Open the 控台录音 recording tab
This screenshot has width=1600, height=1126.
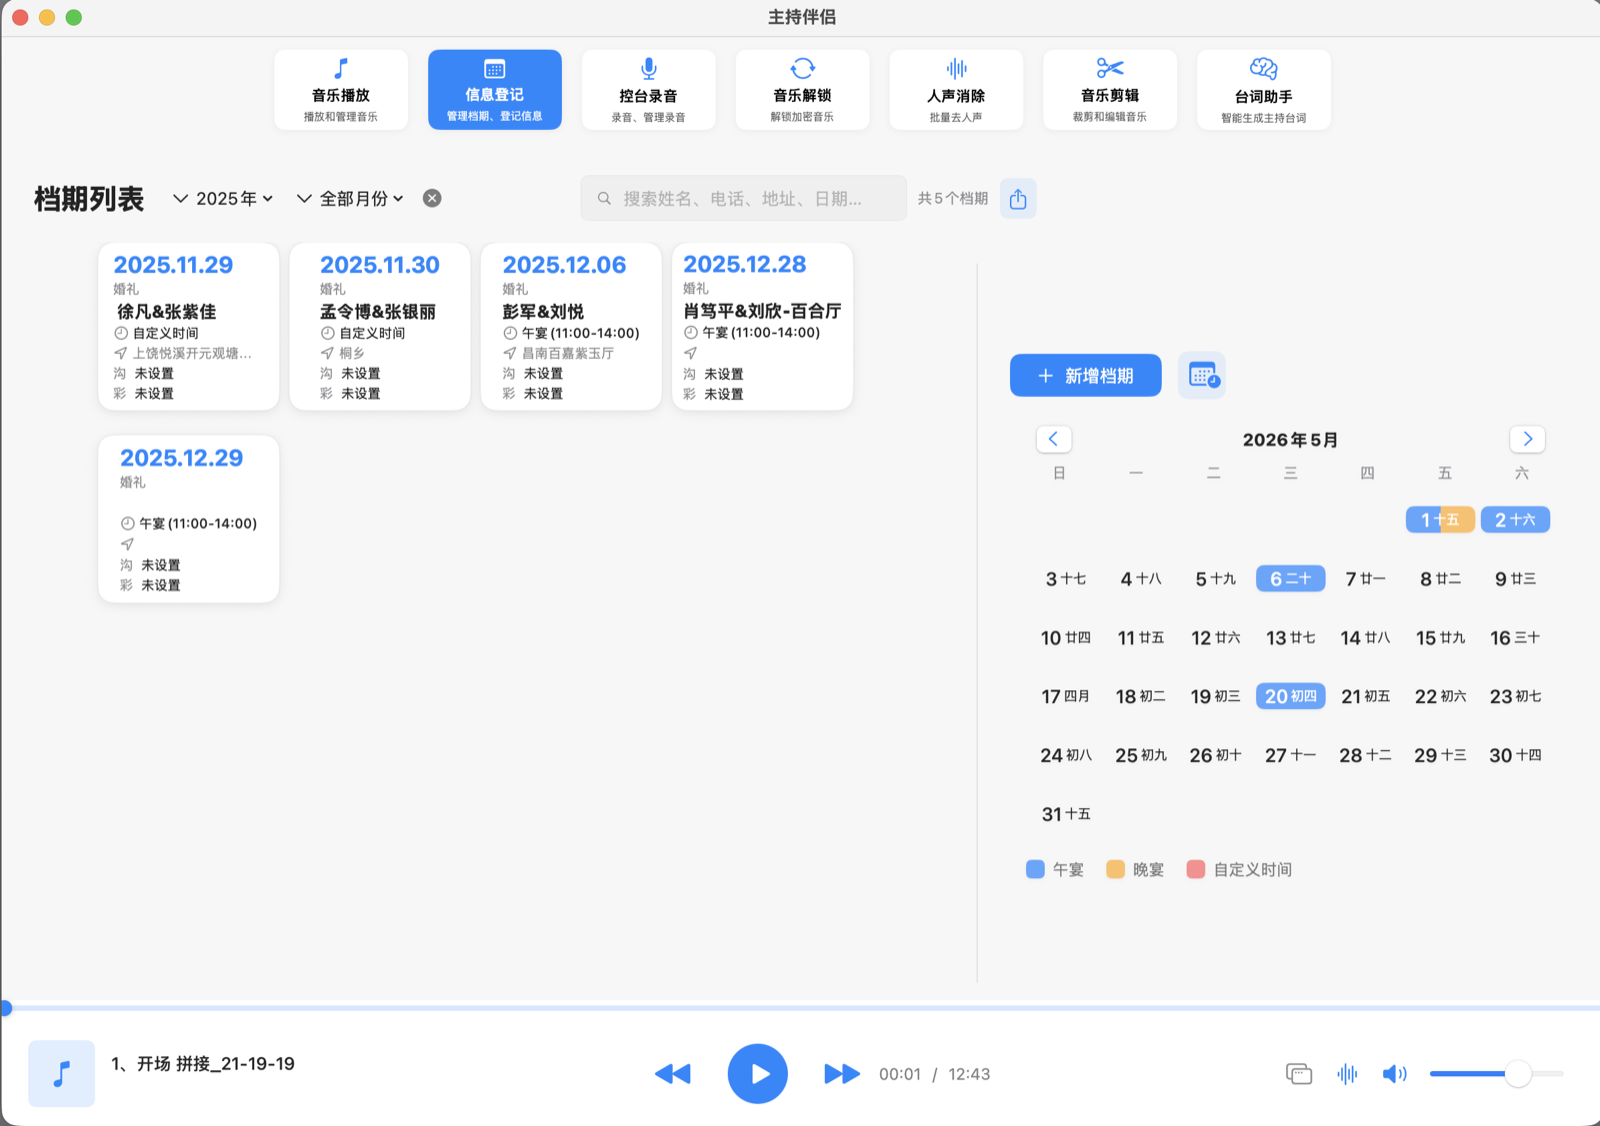coord(649,90)
